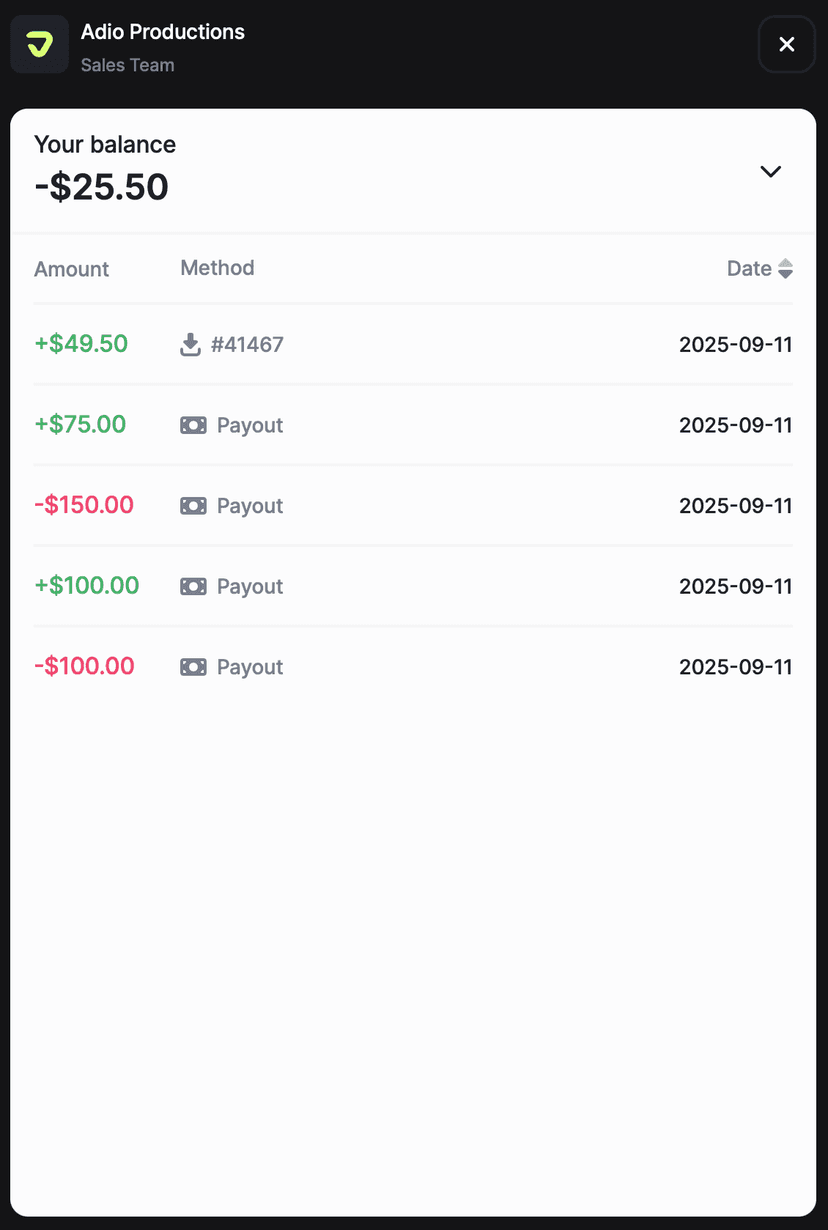
Task: Click the Payout cash icon on -$100.00 row
Action: (193, 666)
